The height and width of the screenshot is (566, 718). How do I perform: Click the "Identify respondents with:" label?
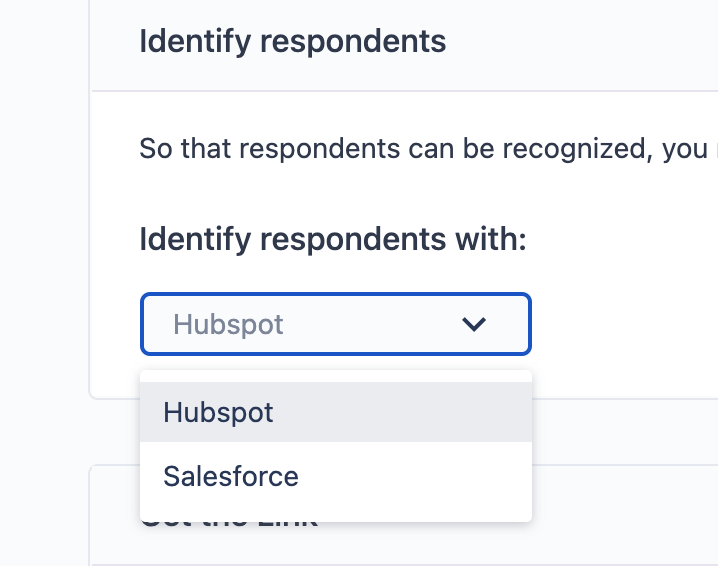point(332,239)
